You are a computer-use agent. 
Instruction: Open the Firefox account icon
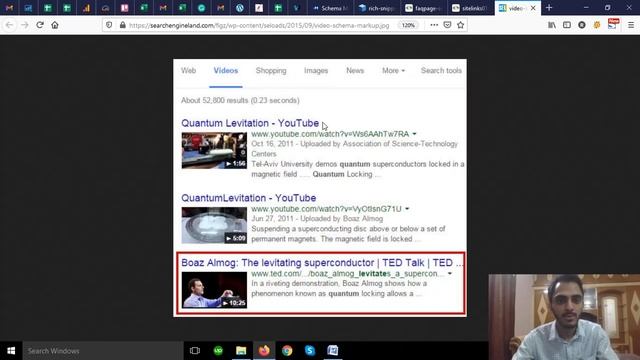pos(582,25)
